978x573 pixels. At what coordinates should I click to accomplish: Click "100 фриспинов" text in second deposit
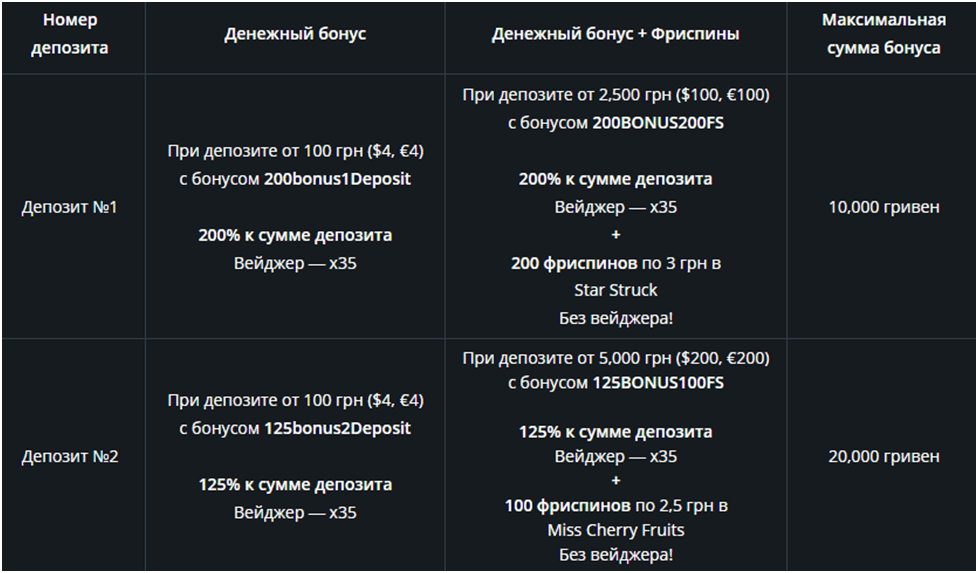(x=568, y=505)
